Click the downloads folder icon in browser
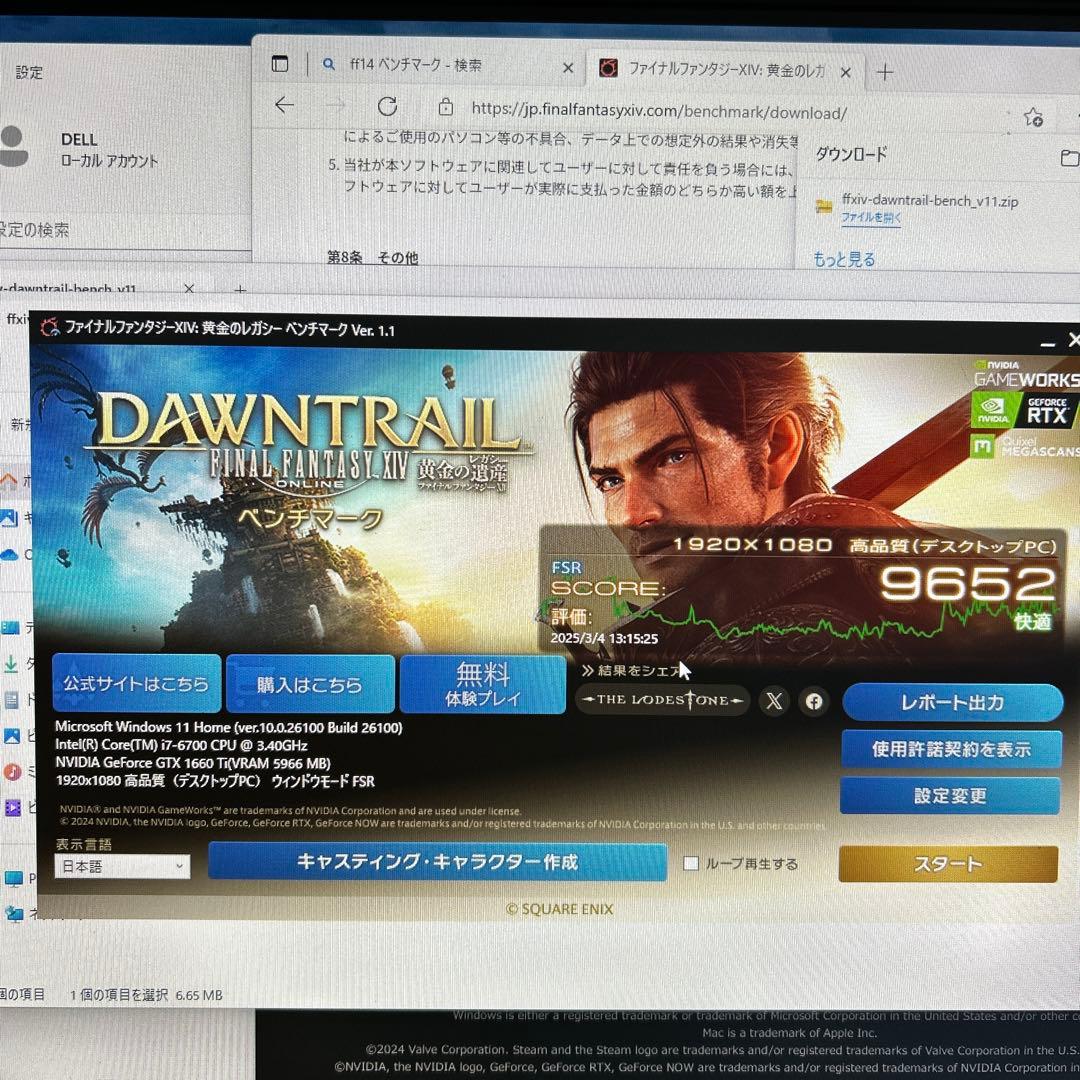The image size is (1080, 1080). (1069, 157)
